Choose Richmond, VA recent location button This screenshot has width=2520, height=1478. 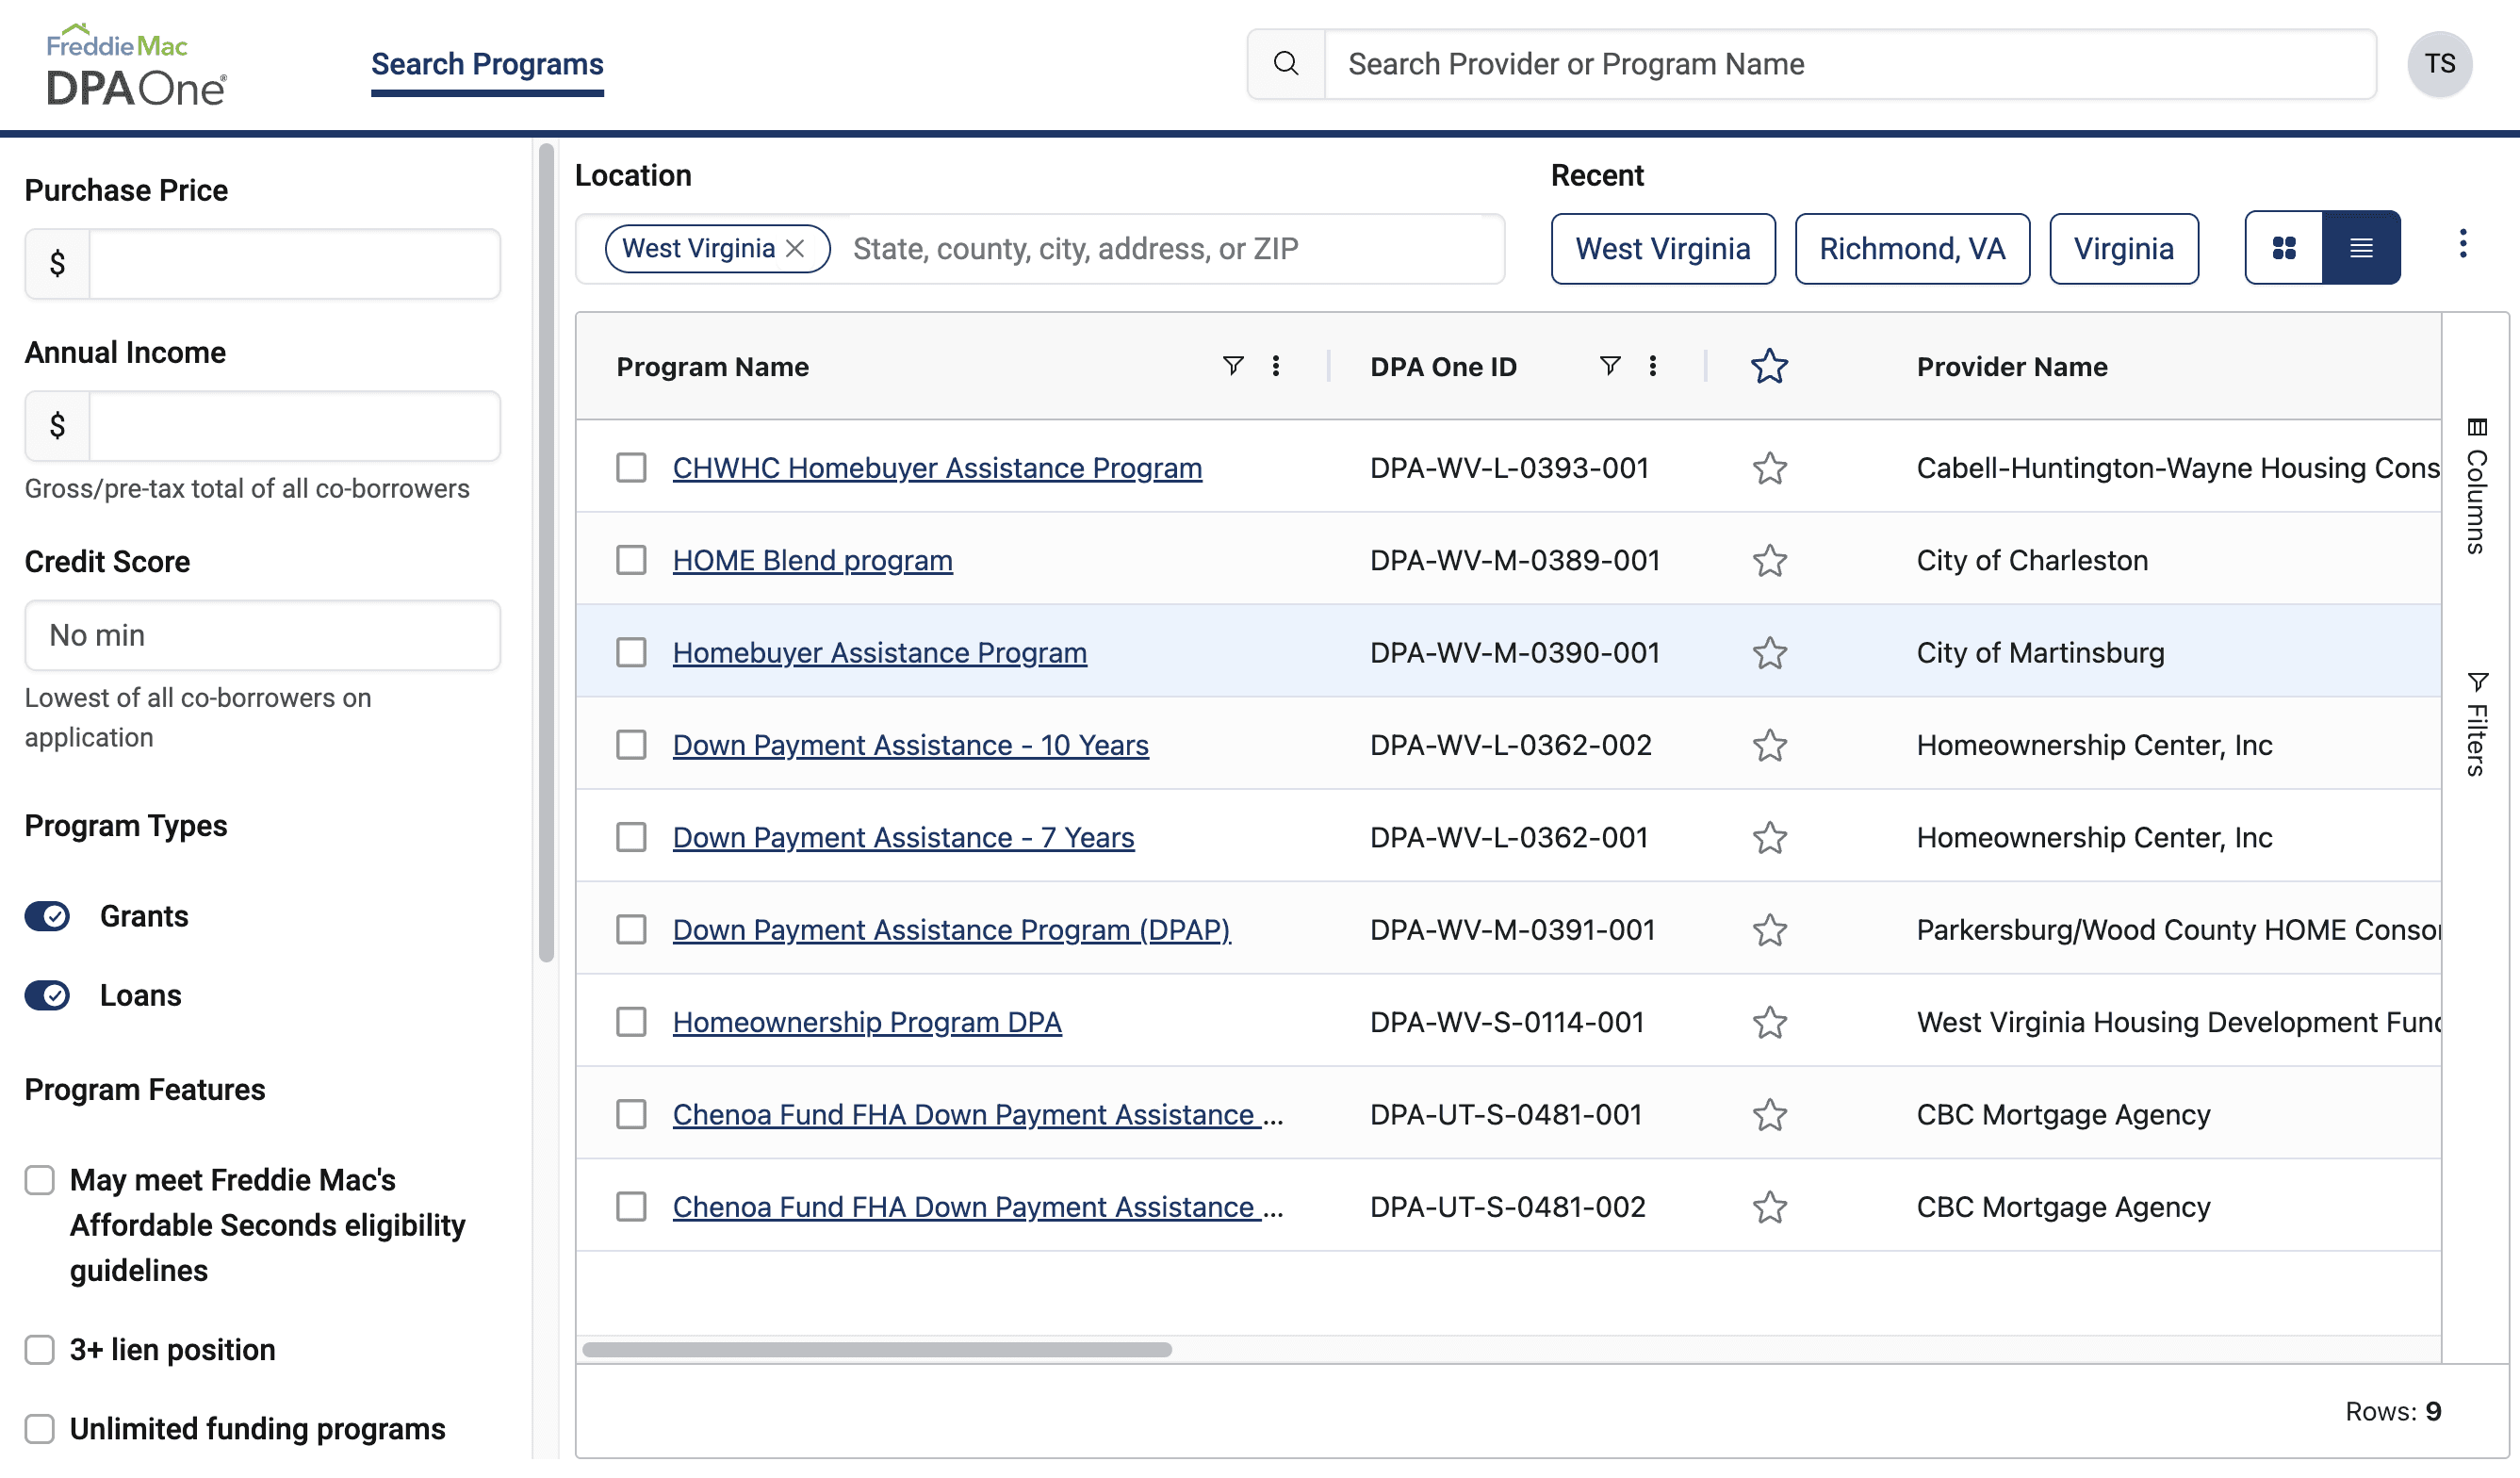[x=1911, y=249]
